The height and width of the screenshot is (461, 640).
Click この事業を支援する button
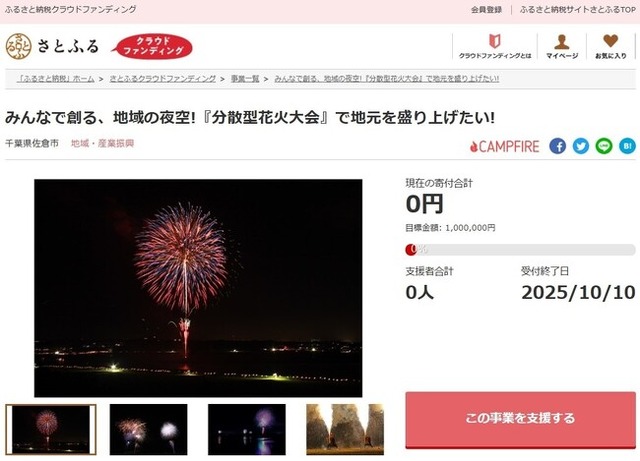pyautogui.click(x=520, y=419)
